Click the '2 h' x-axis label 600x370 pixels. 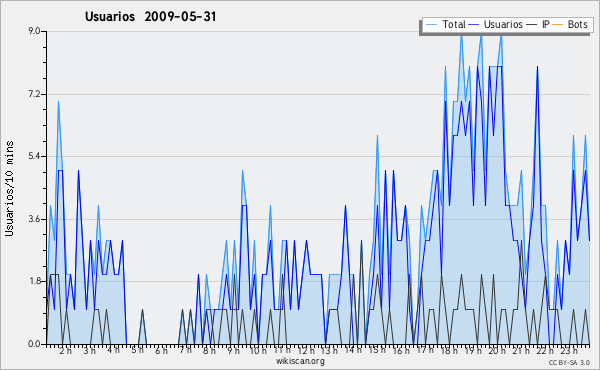[x=65, y=350]
